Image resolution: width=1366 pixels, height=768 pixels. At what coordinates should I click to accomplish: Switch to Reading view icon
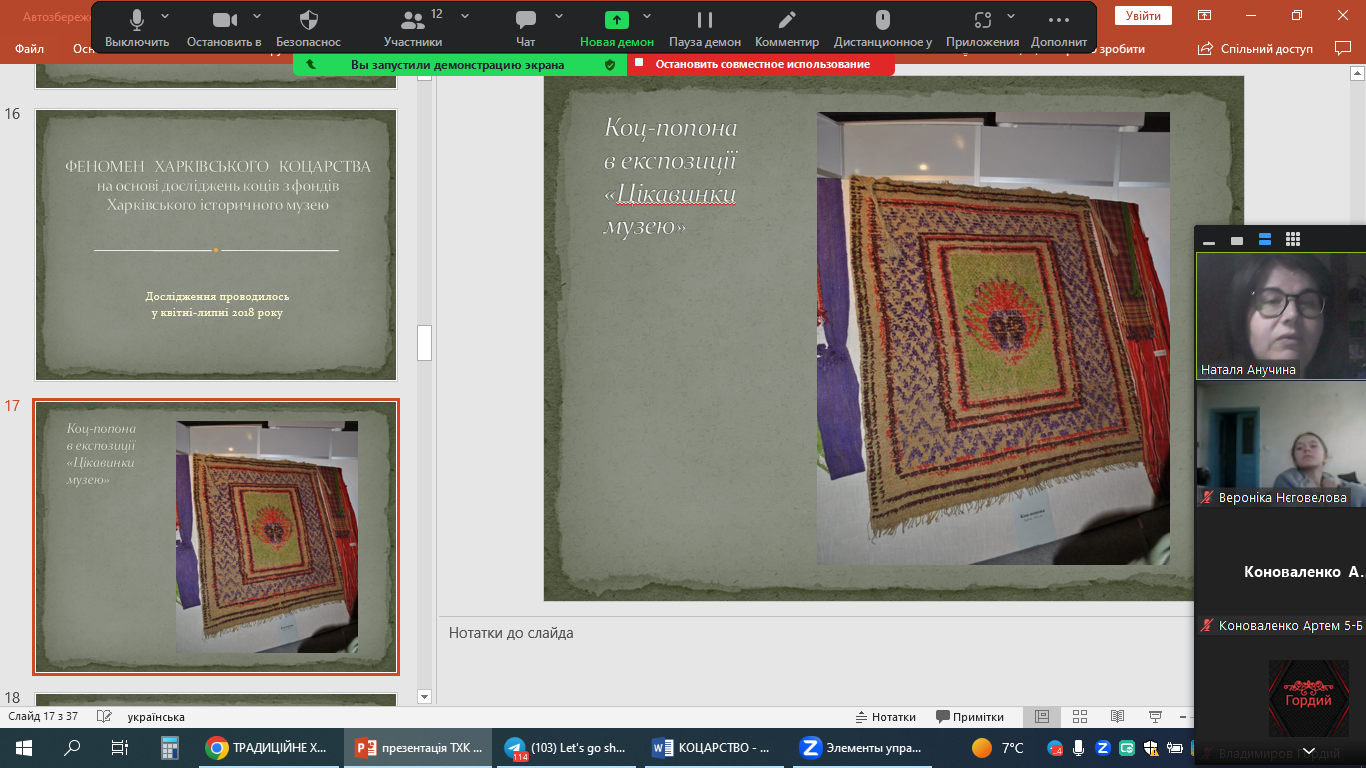coord(1118,717)
